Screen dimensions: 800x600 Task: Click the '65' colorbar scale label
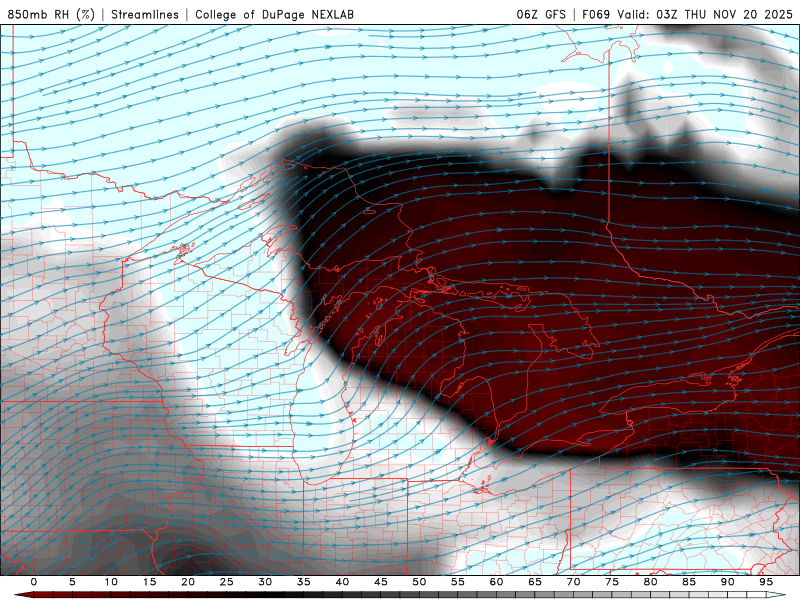click(x=535, y=582)
